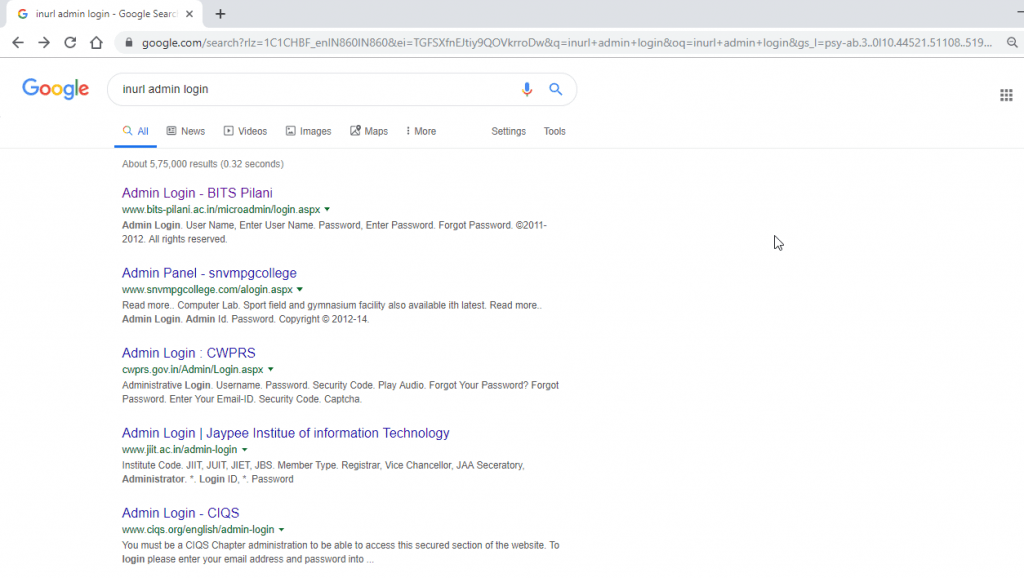Go back to the previous page
1024x578 pixels.
coord(18,42)
